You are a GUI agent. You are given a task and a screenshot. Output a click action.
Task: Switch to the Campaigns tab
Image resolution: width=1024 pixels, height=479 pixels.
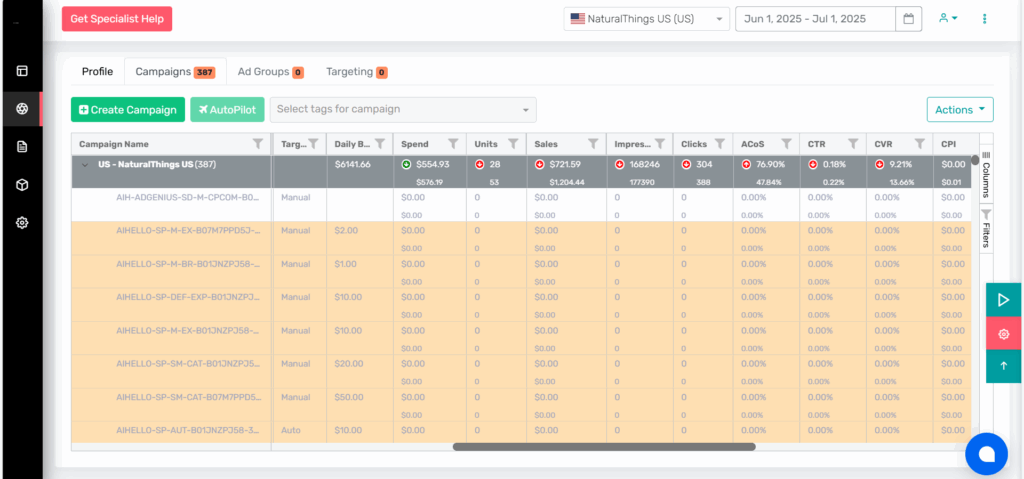tap(175, 72)
